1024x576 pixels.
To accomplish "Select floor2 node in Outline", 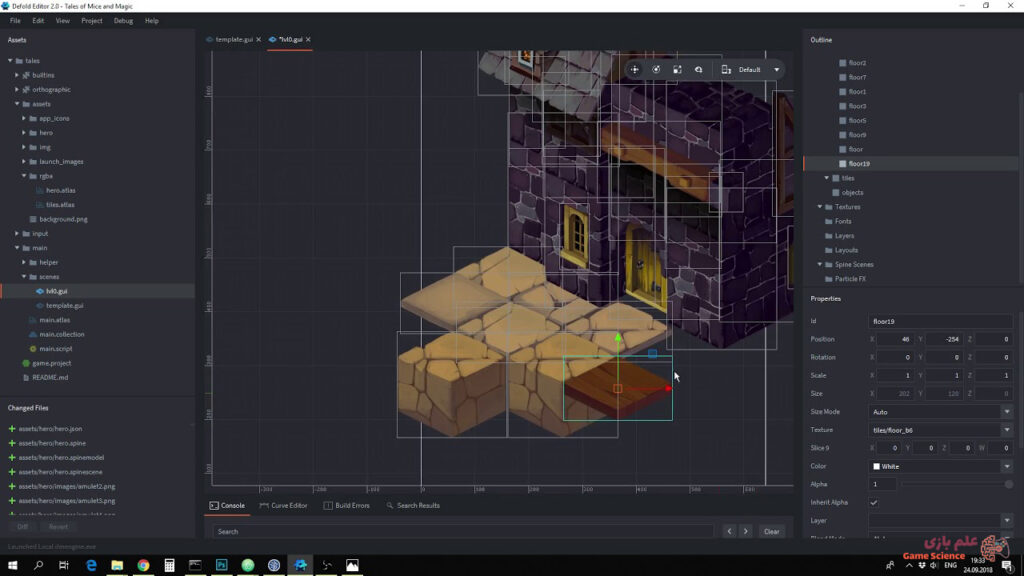I will coord(857,63).
